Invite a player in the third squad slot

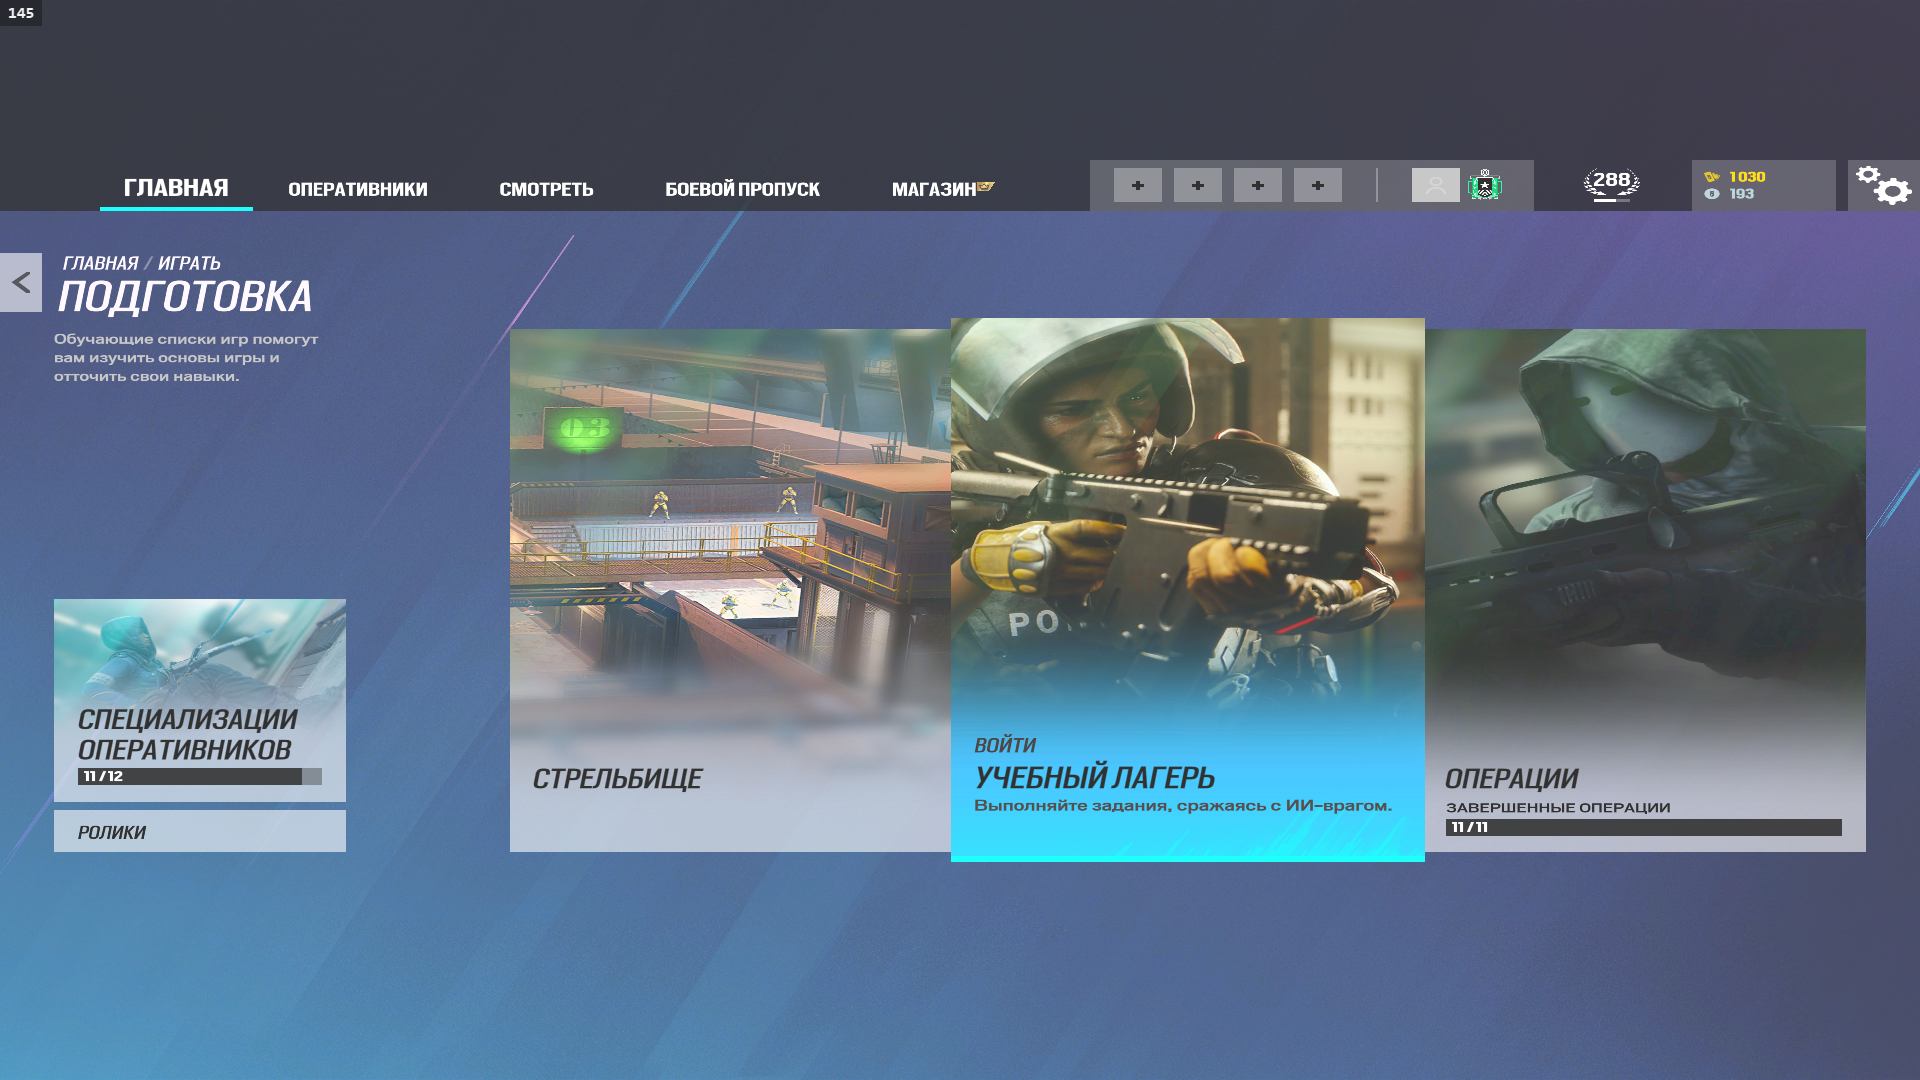coord(1258,185)
